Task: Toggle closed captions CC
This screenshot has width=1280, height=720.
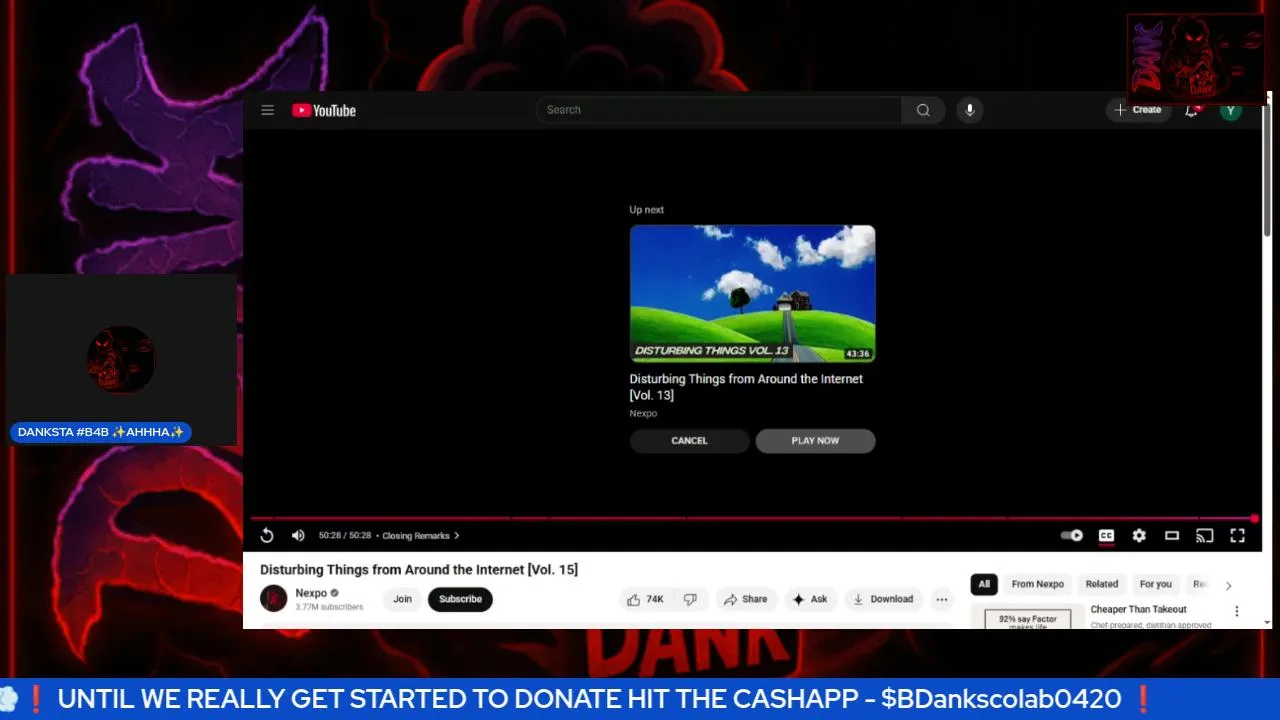Action: tap(1106, 536)
